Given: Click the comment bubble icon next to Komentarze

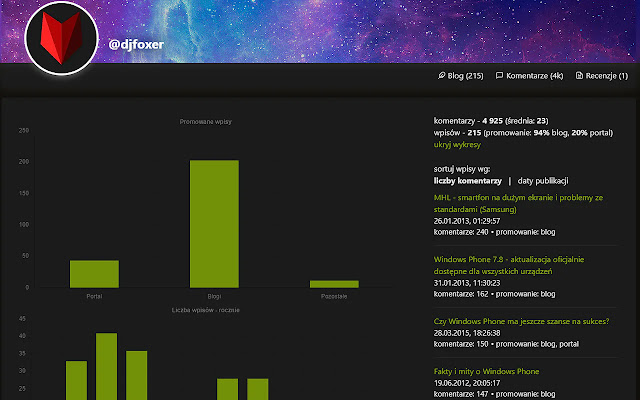Looking at the screenshot, I should coord(499,76).
